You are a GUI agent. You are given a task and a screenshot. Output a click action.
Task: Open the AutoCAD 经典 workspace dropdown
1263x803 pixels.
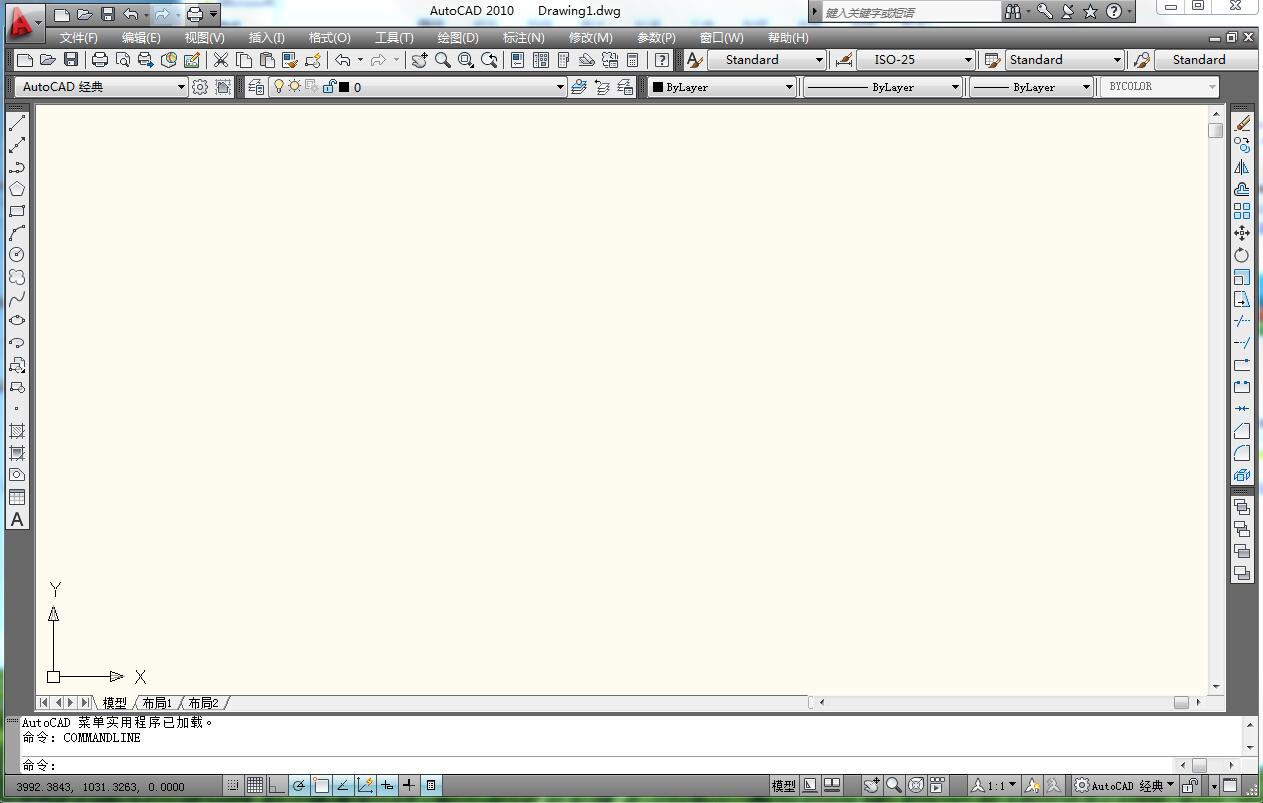(x=102, y=87)
